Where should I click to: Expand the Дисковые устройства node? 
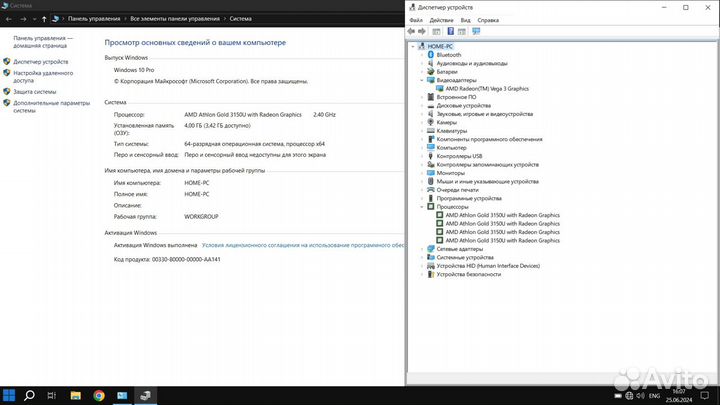click(x=422, y=106)
